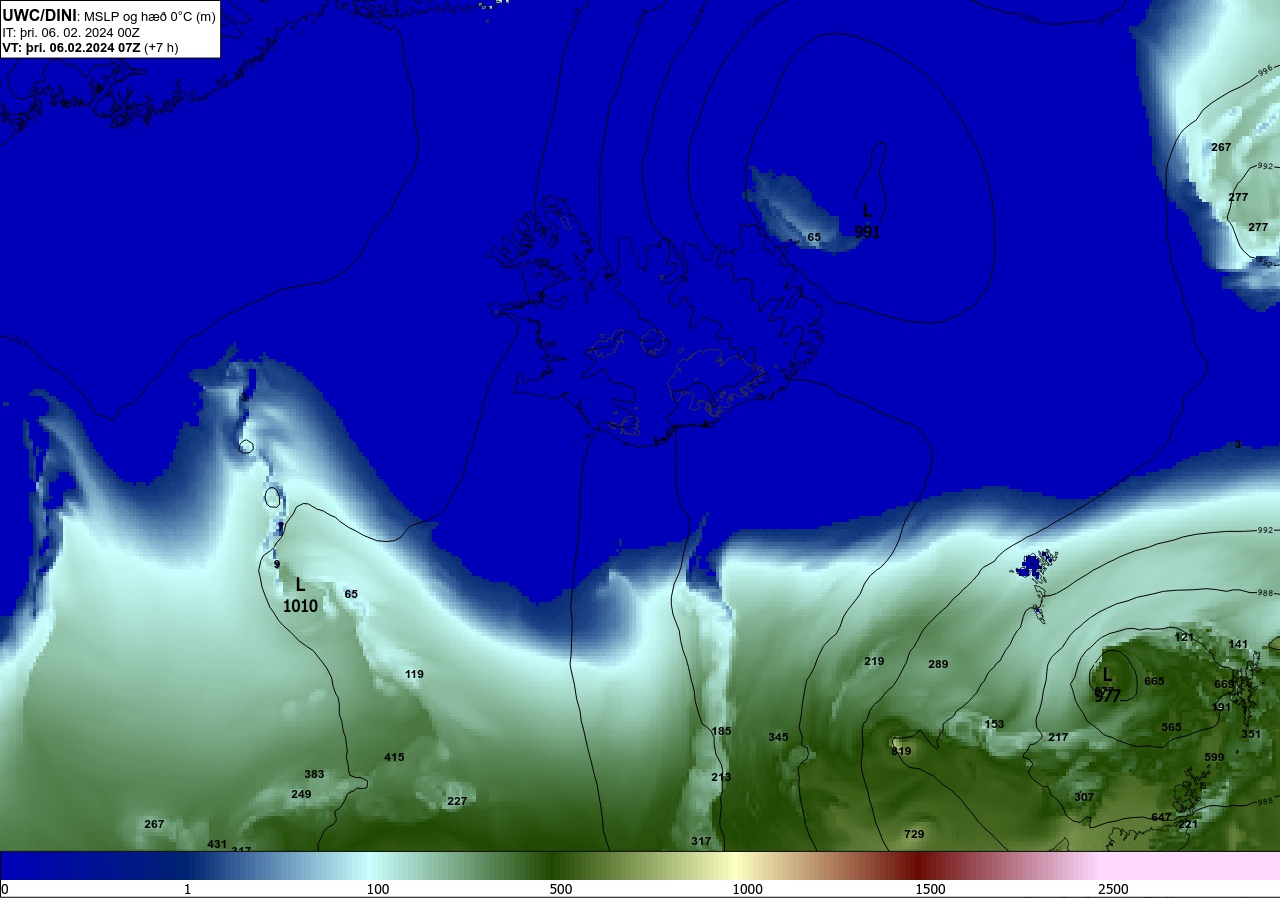The image size is (1280, 898).
Task: Select the 599 height value
Action: 1214,757
